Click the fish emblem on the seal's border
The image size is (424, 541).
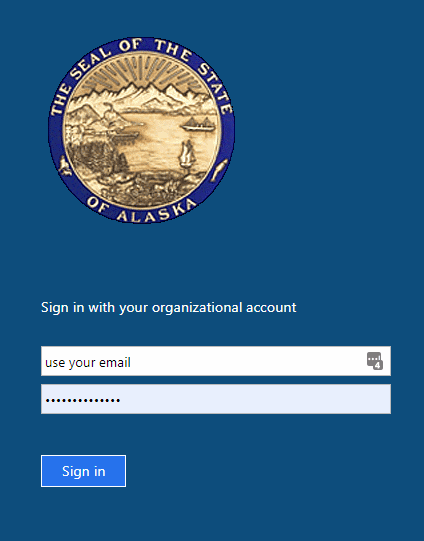[219, 170]
